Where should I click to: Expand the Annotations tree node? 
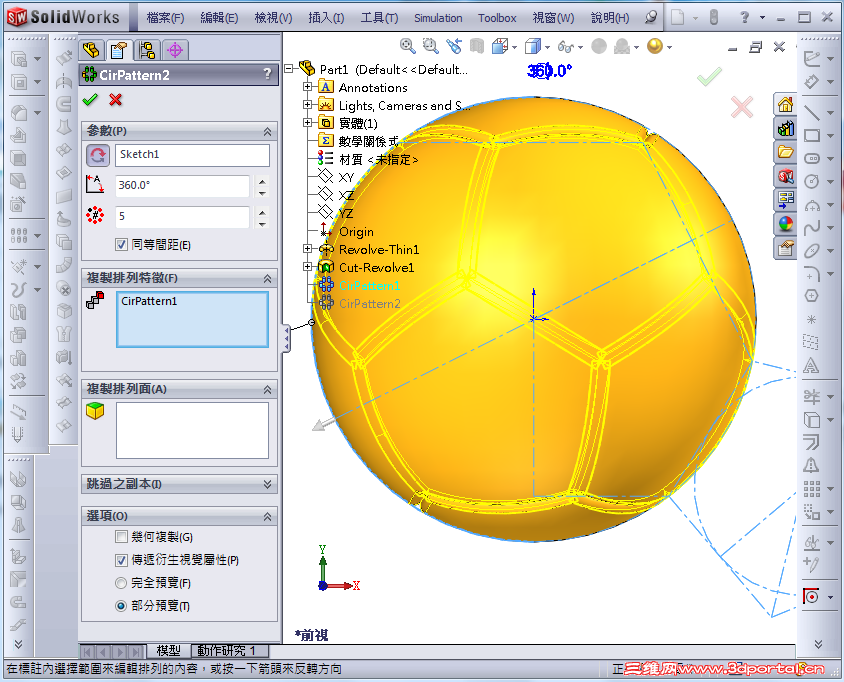click(307, 86)
